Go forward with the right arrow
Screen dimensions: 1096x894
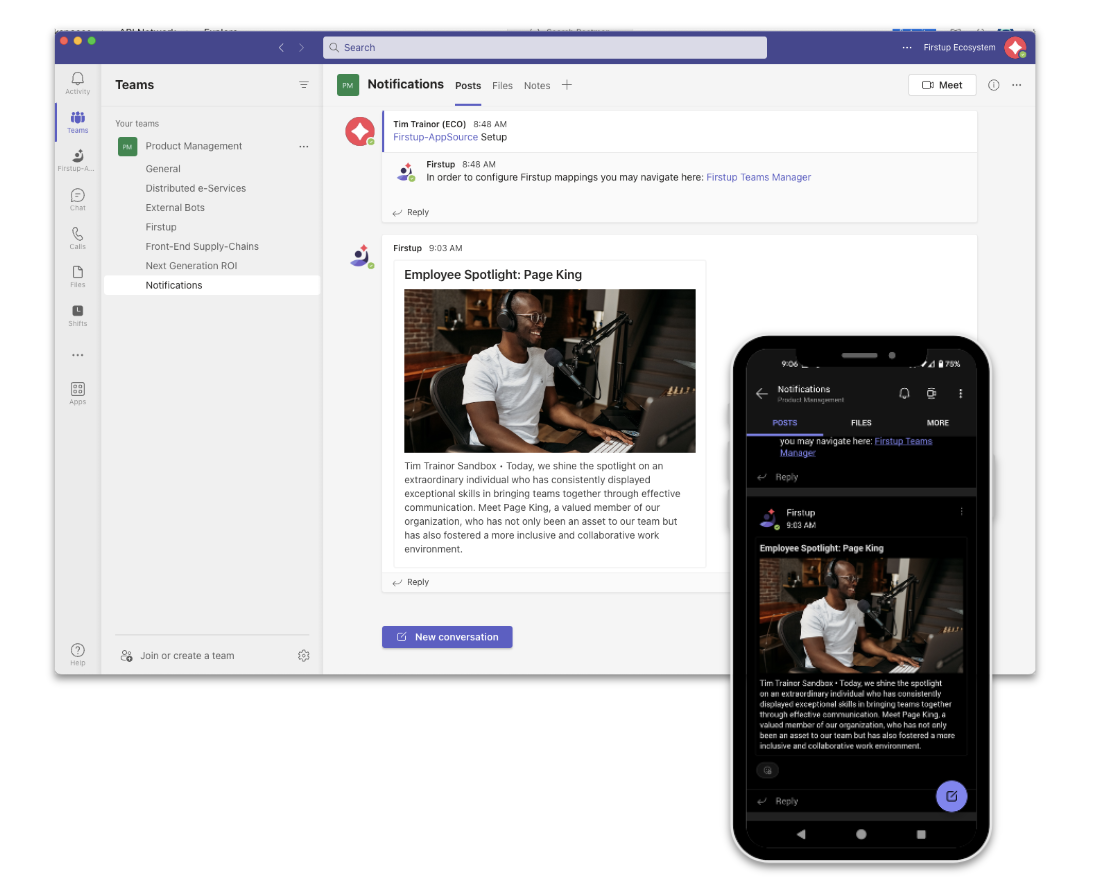302,48
